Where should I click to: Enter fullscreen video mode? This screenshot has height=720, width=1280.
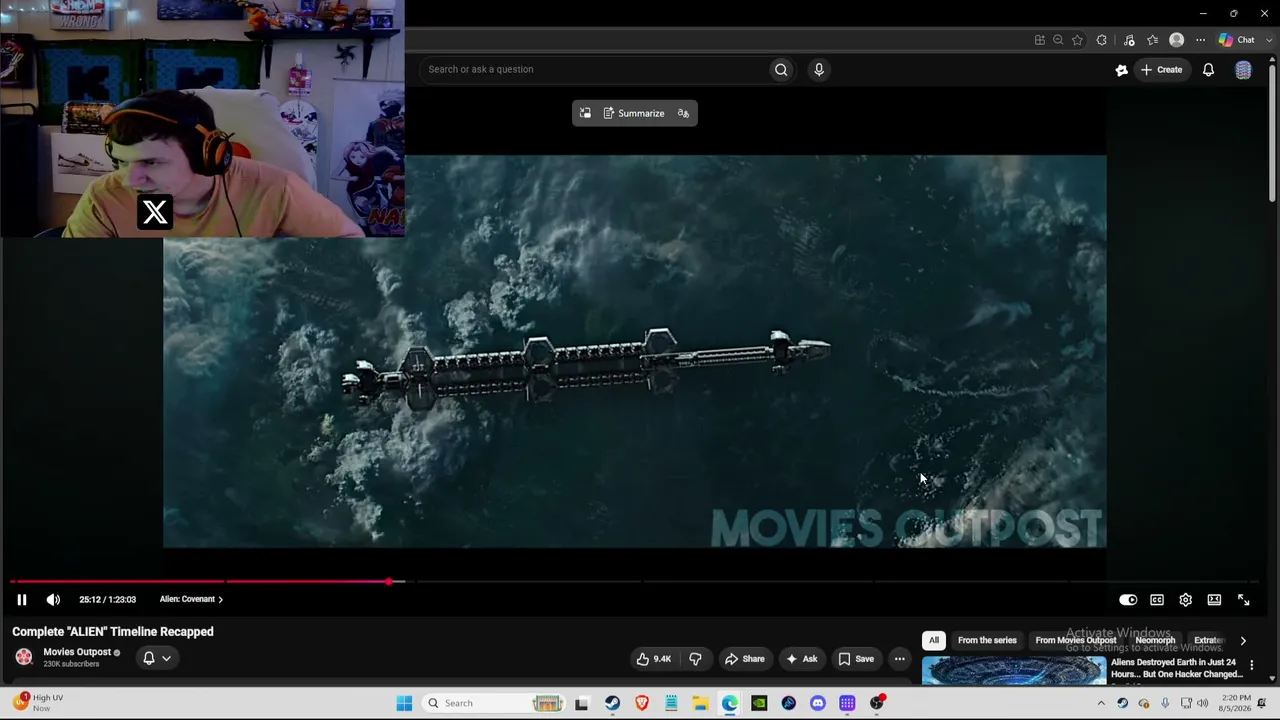pos(1243,600)
